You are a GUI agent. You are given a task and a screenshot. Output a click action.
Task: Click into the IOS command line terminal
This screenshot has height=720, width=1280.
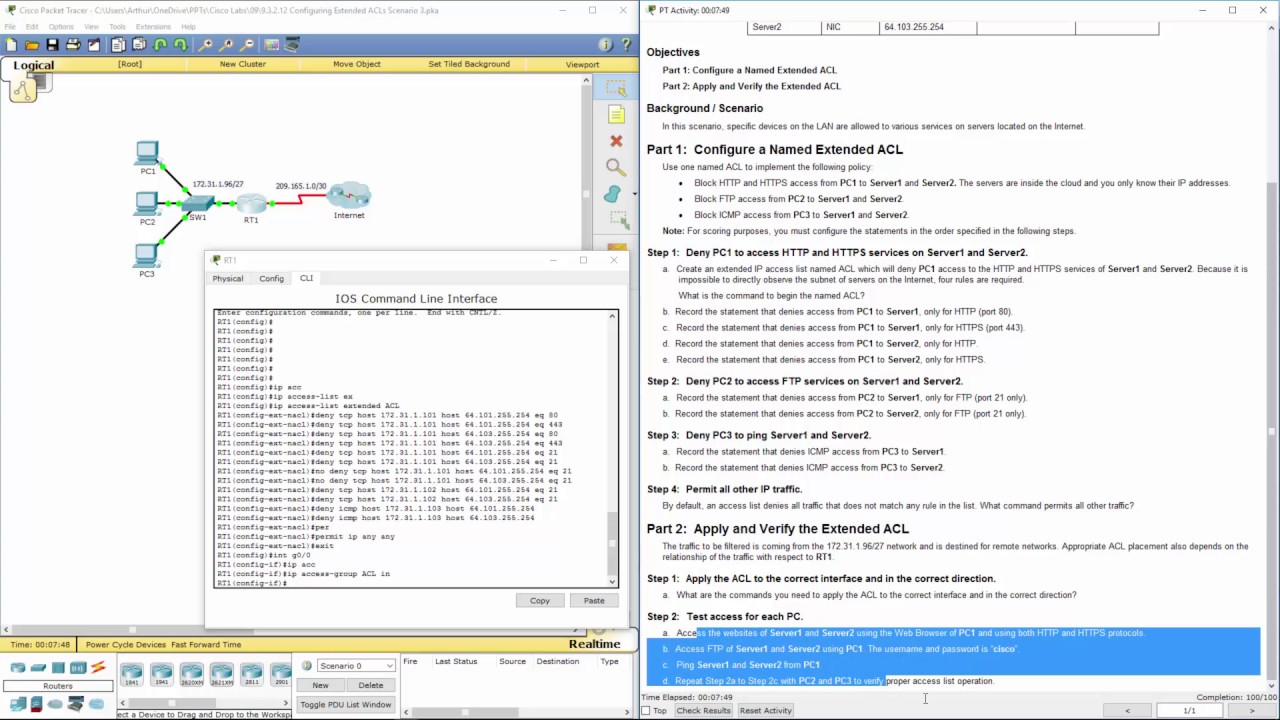[411, 447]
